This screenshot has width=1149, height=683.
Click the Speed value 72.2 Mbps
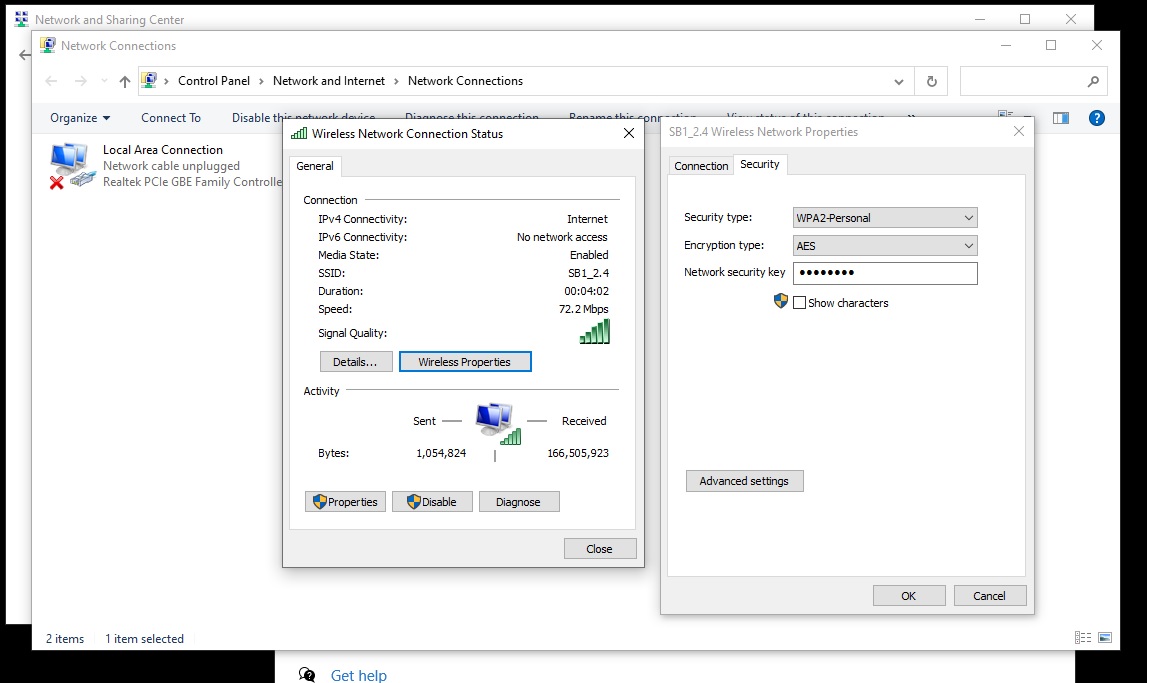click(583, 309)
